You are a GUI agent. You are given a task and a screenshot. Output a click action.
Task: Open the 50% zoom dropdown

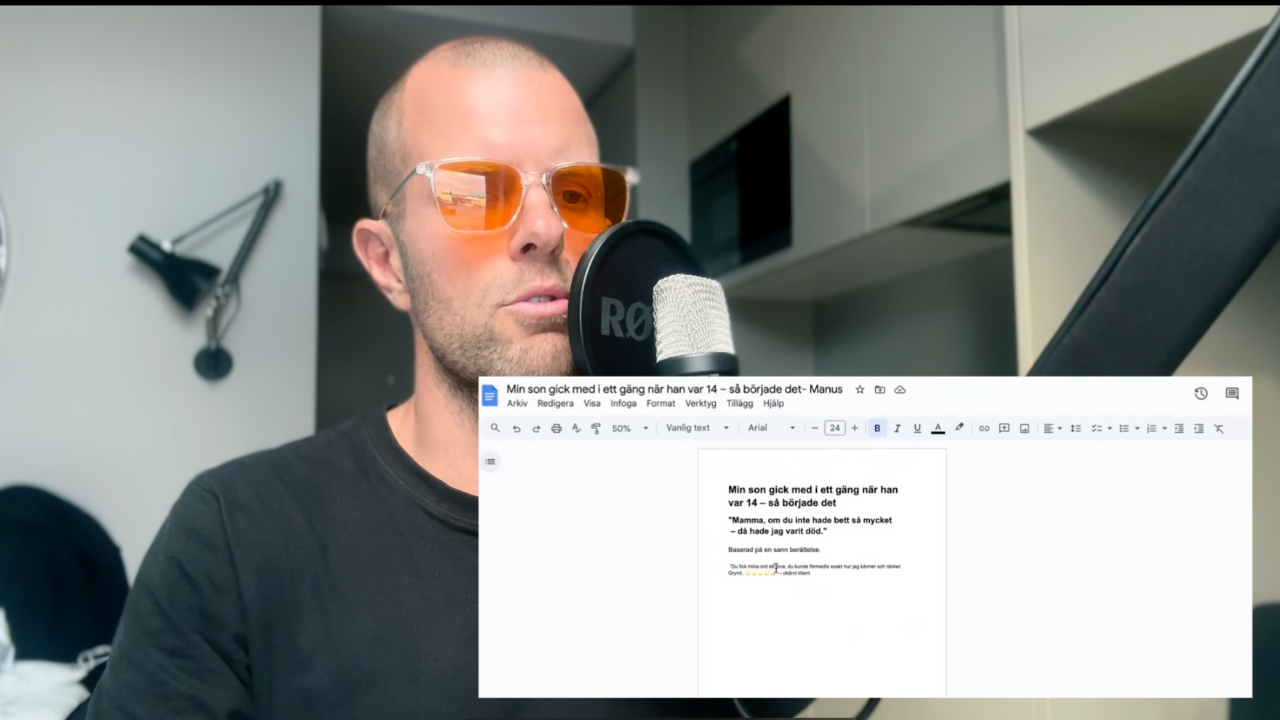[630, 428]
